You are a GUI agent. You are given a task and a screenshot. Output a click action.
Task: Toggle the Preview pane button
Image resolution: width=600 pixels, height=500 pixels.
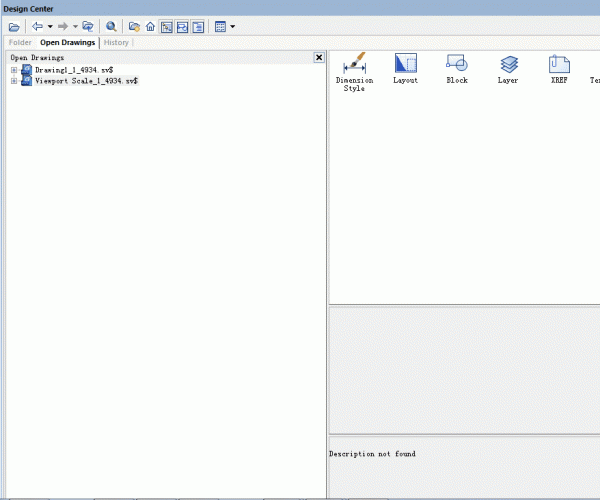(183, 27)
